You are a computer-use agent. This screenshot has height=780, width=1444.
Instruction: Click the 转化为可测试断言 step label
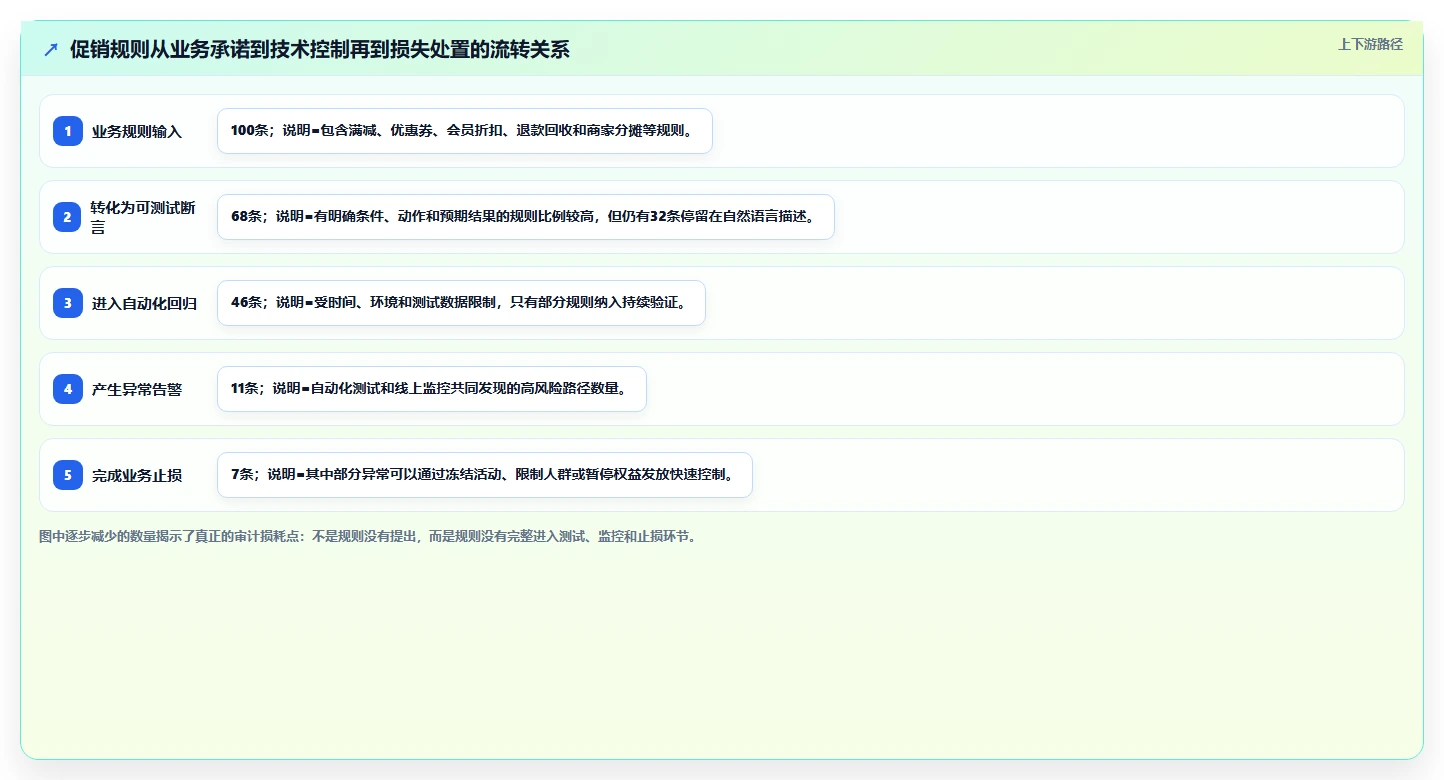[144, 217]
